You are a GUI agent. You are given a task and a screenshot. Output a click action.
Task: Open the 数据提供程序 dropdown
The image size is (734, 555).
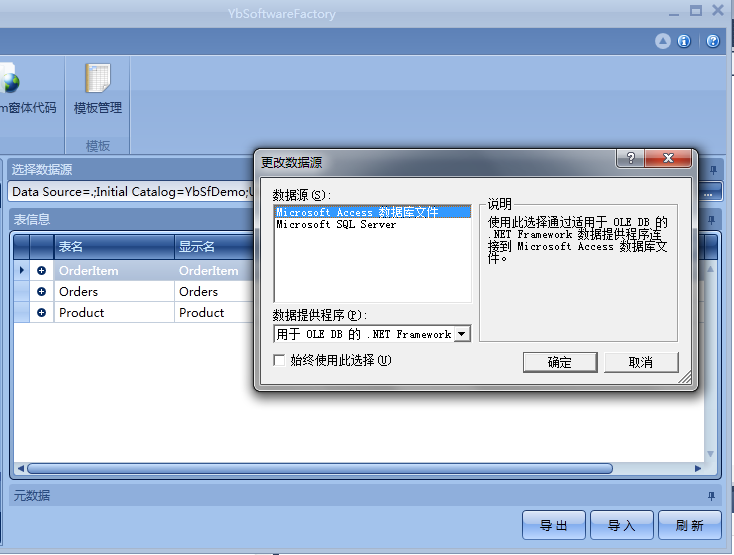coord(462,334)
